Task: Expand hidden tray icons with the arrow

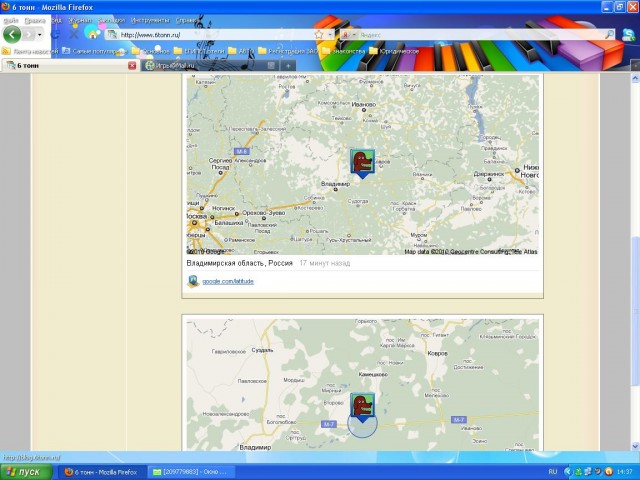Action: coord(567,472)
